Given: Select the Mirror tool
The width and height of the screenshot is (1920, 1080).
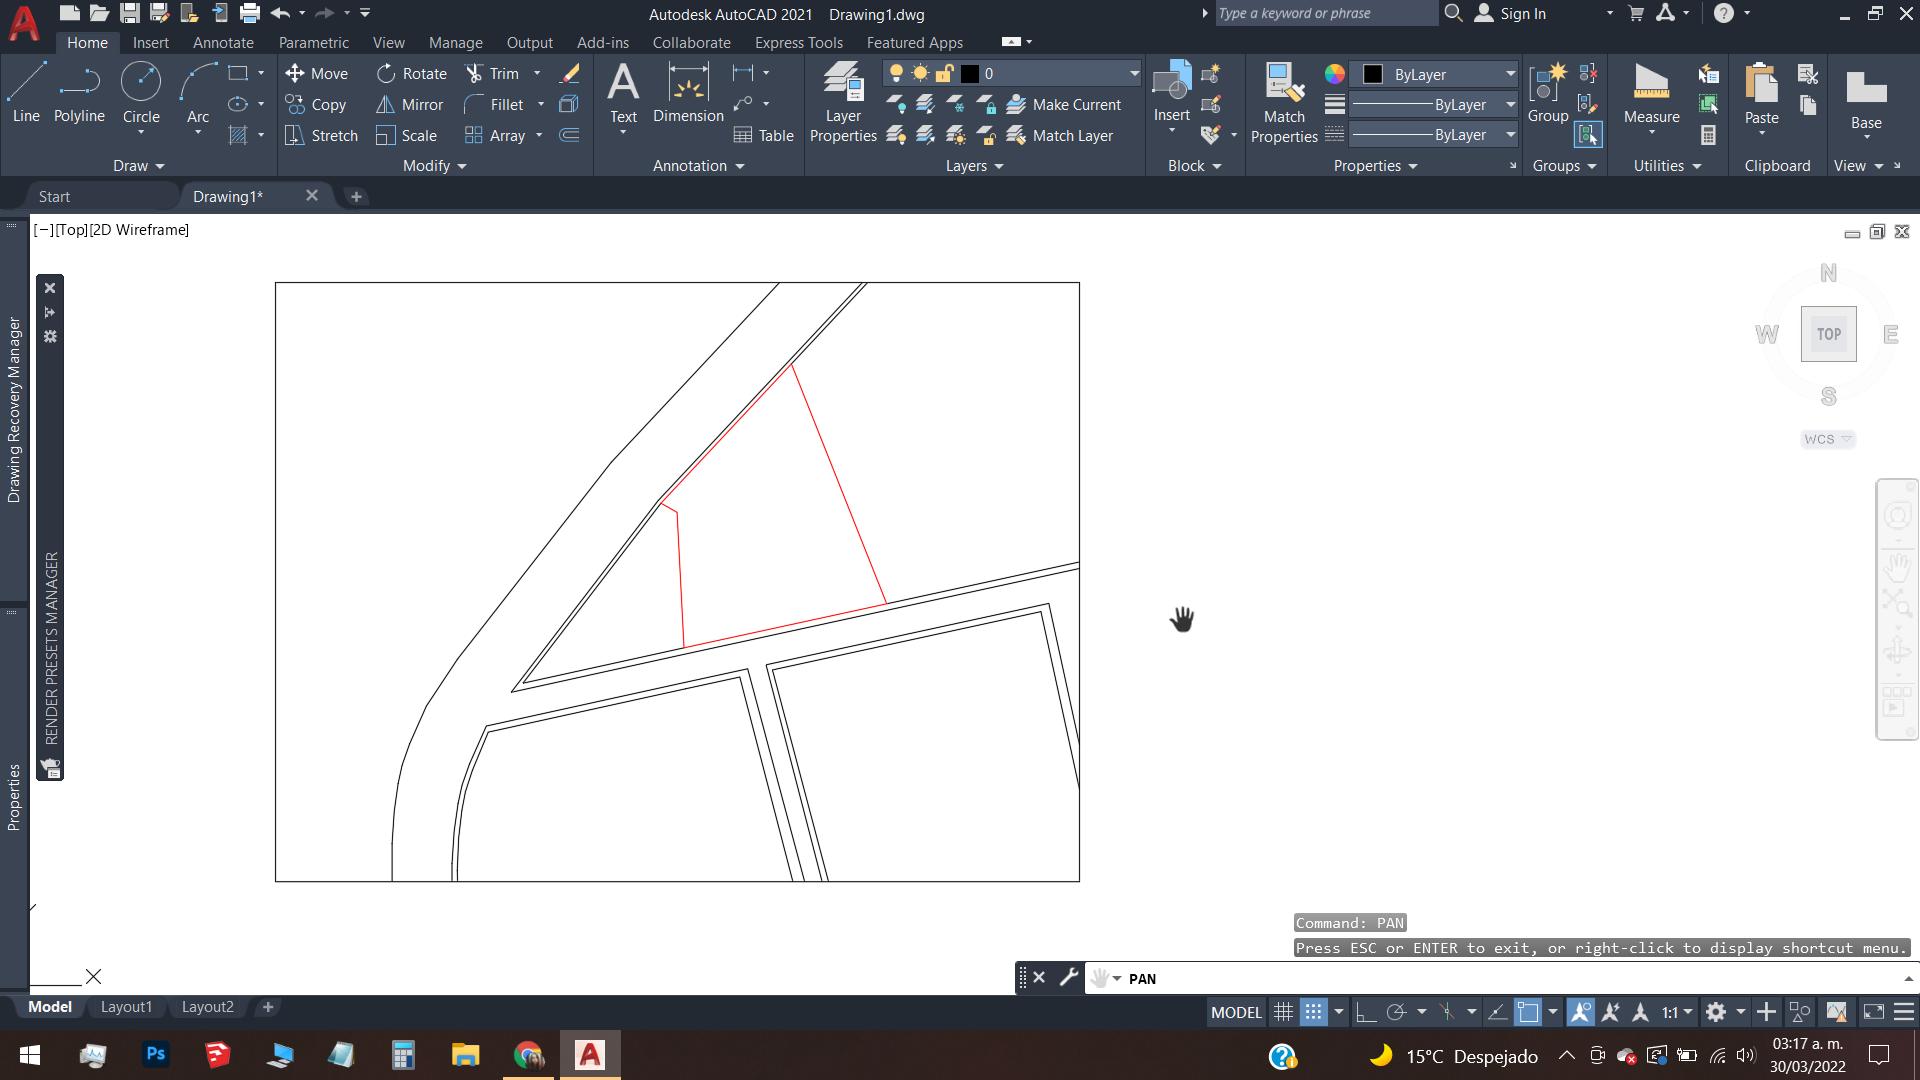Looking at the screenshot, I should coord(409,104).
